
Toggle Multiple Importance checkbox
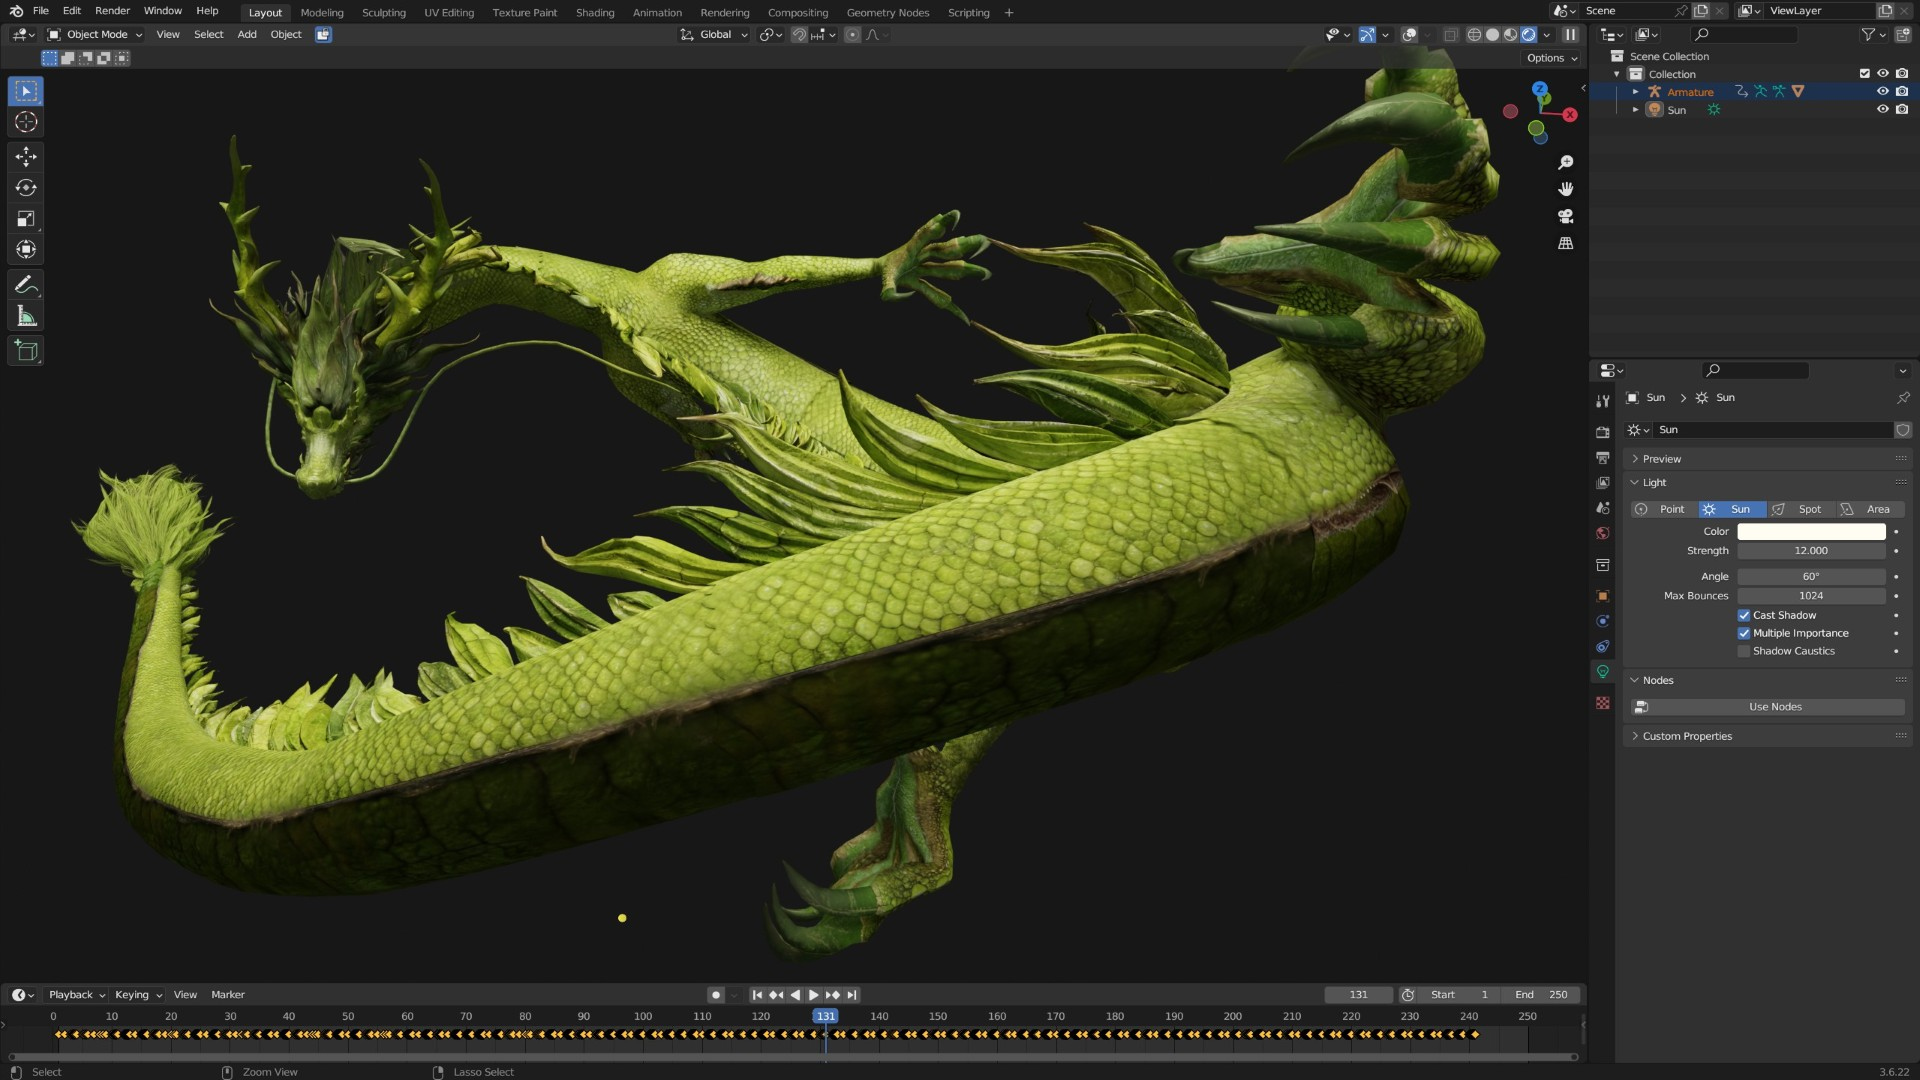point(1744,633)
